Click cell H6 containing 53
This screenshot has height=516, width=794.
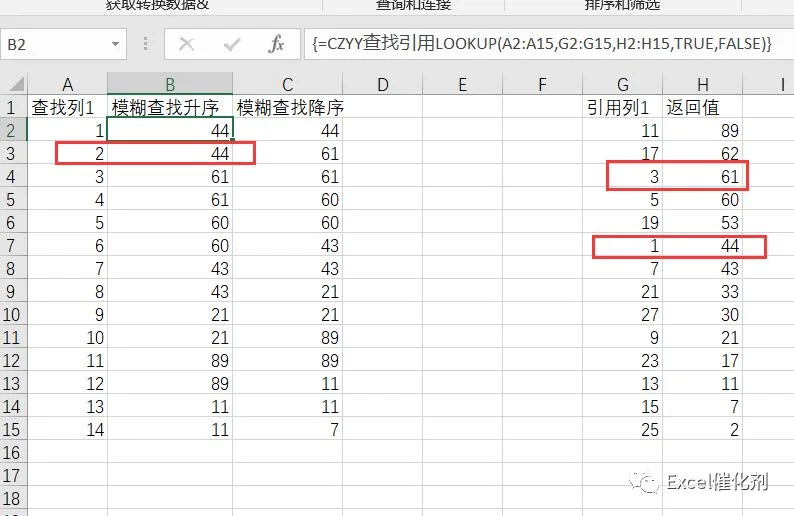(x=702, y=222)
